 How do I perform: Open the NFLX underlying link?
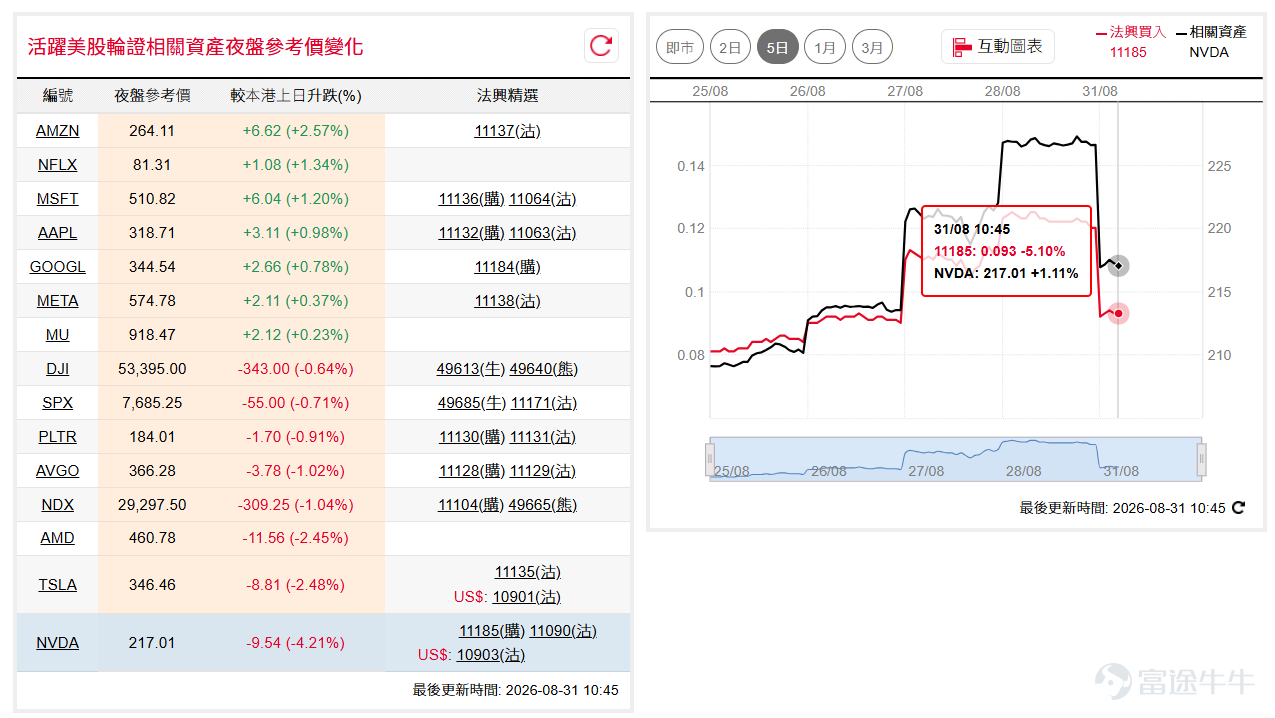coord(57,165)
